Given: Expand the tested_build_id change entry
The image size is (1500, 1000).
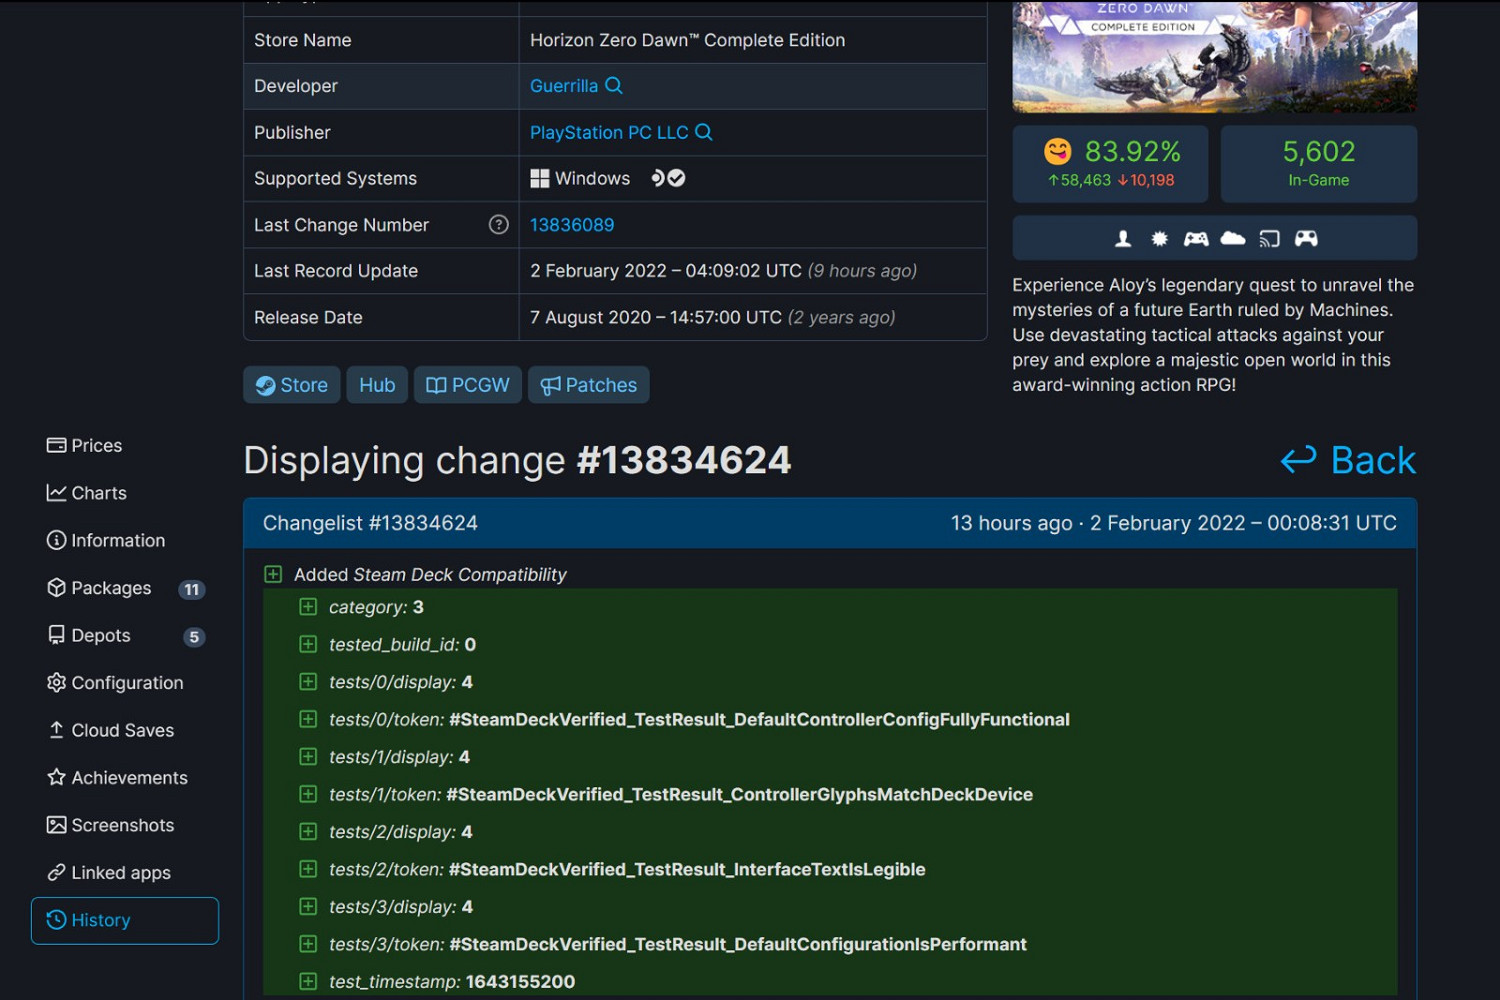Looking at the screenshot, I should pos(307,644).
